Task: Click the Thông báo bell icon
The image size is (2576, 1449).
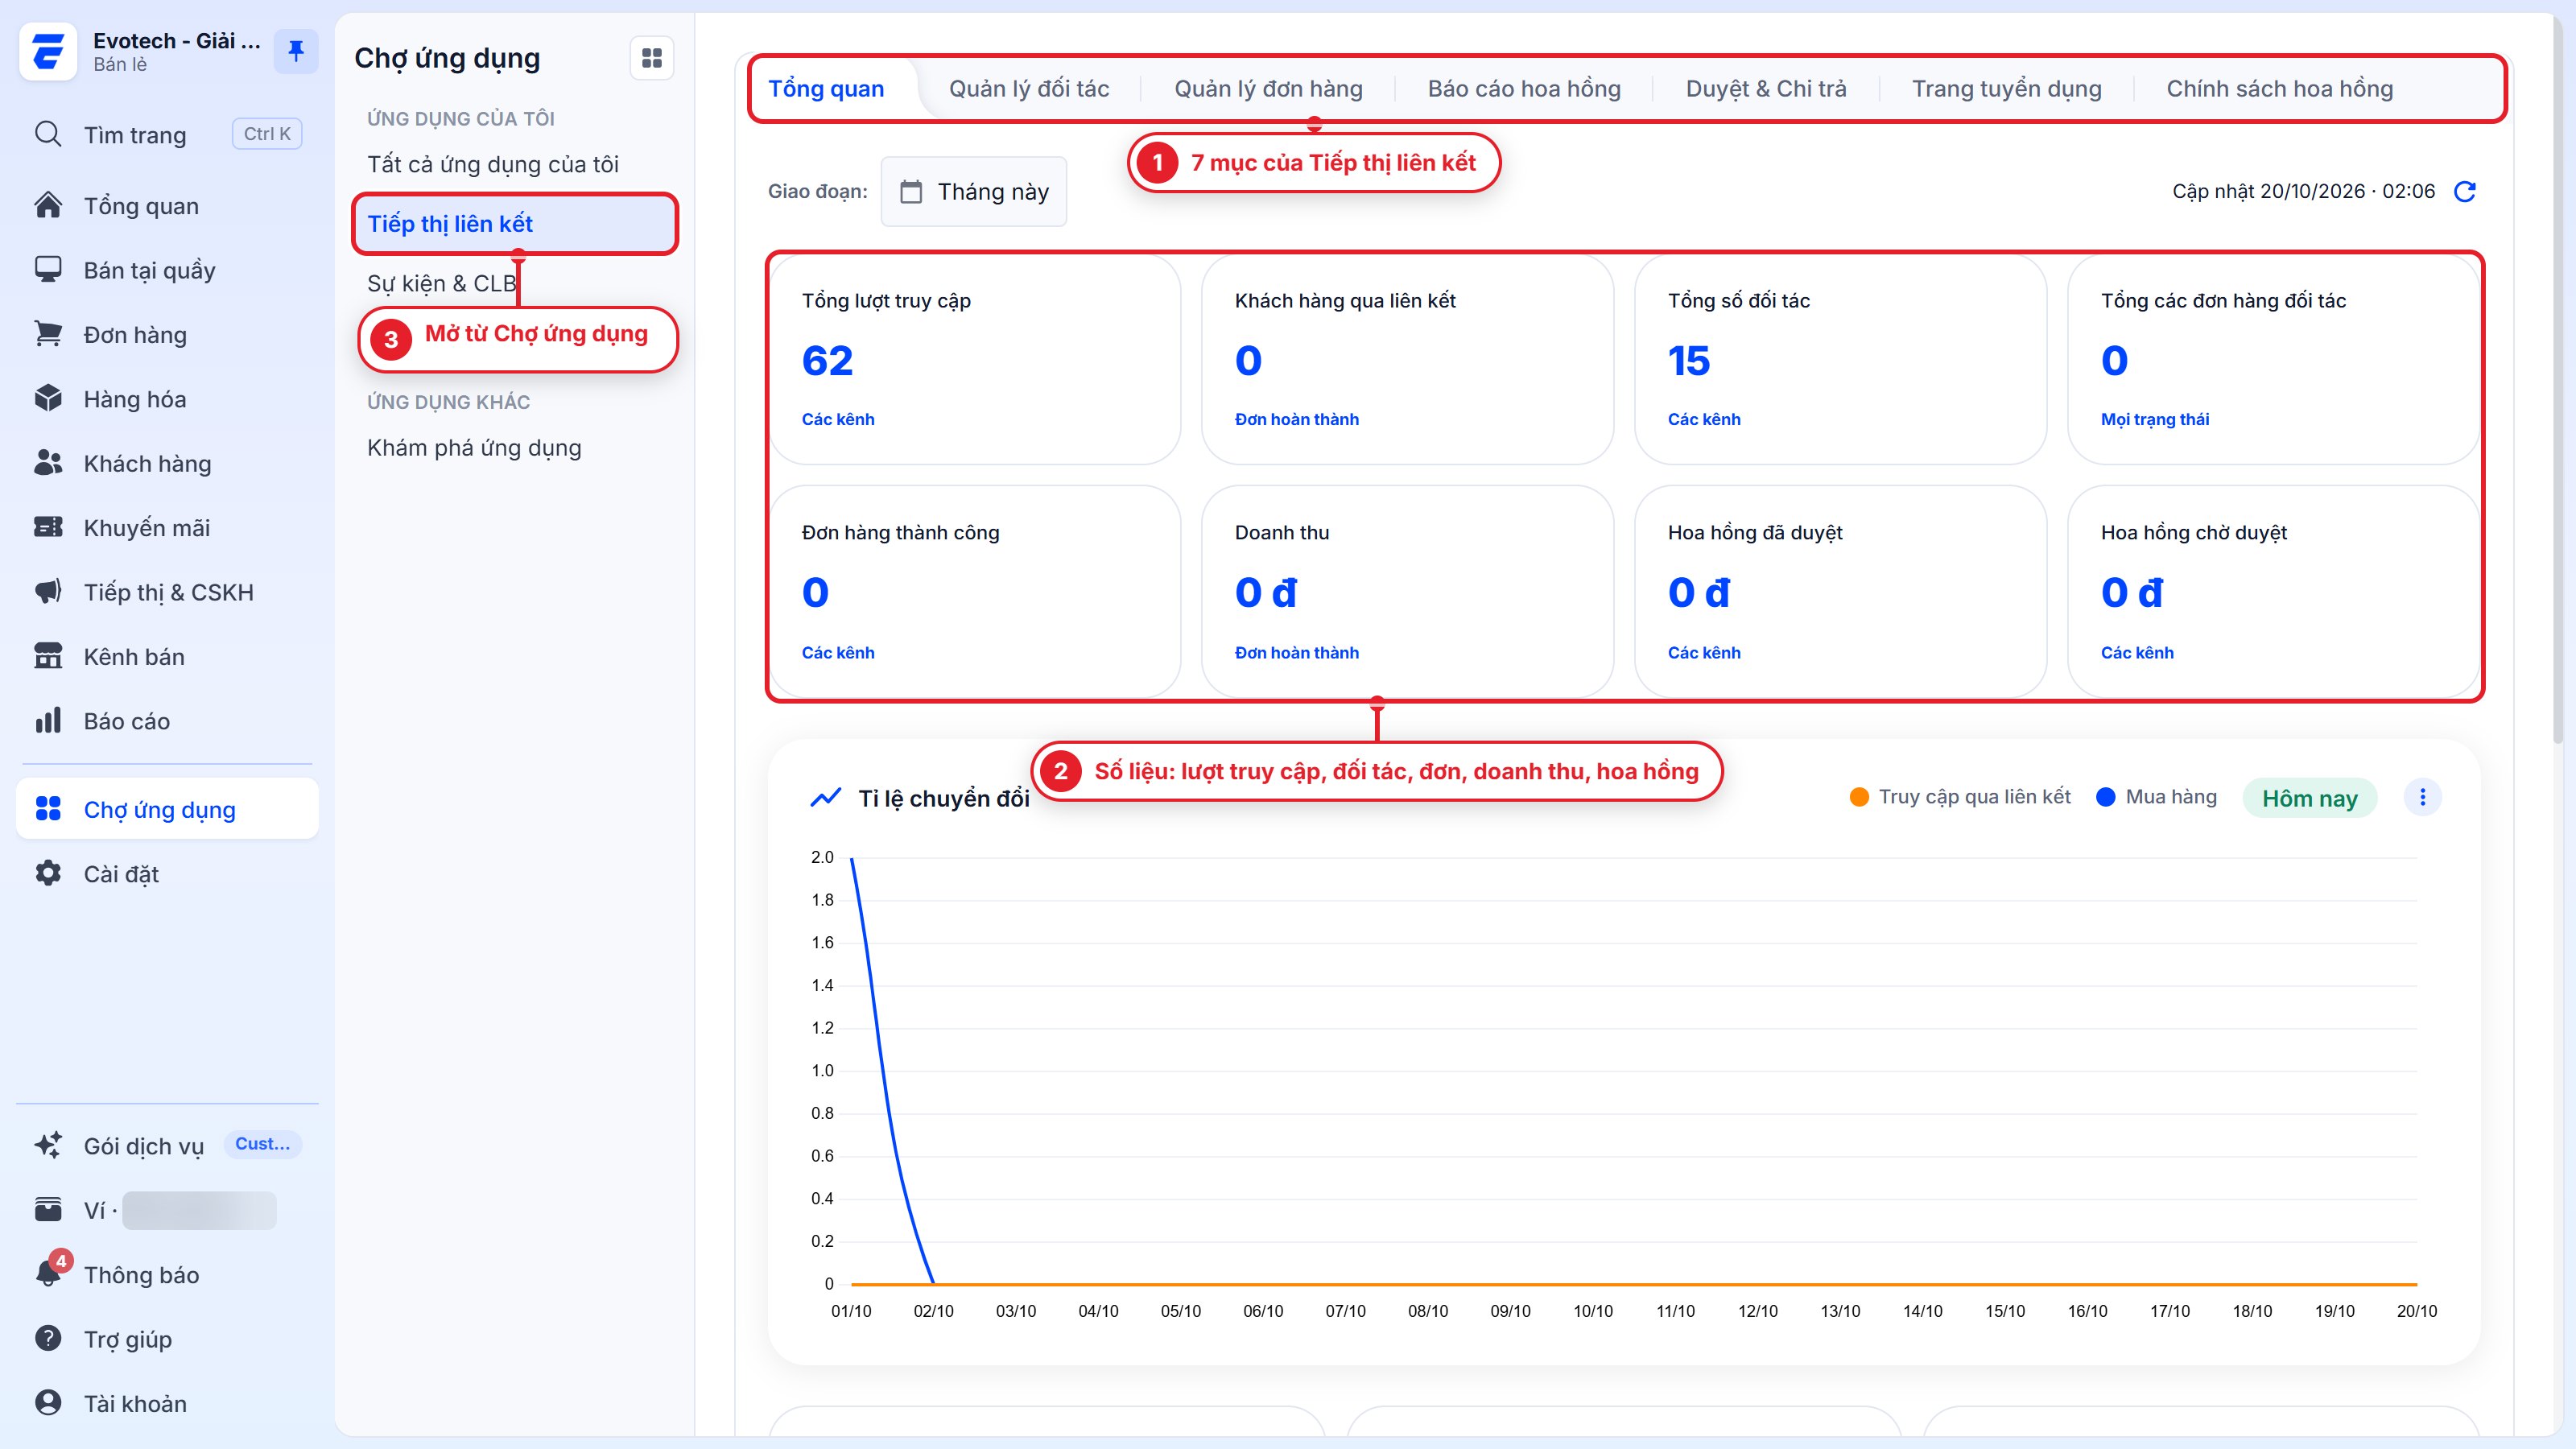Action: [x=48, y=1273]
